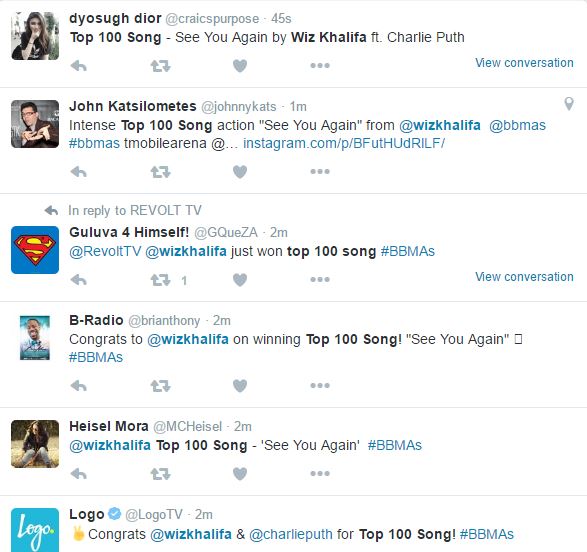The height and width of the screenshot is (552, 587).
Task: Click #BBMAs hashtag in Heisel Mora's tweet
Action: pos(395,445)
